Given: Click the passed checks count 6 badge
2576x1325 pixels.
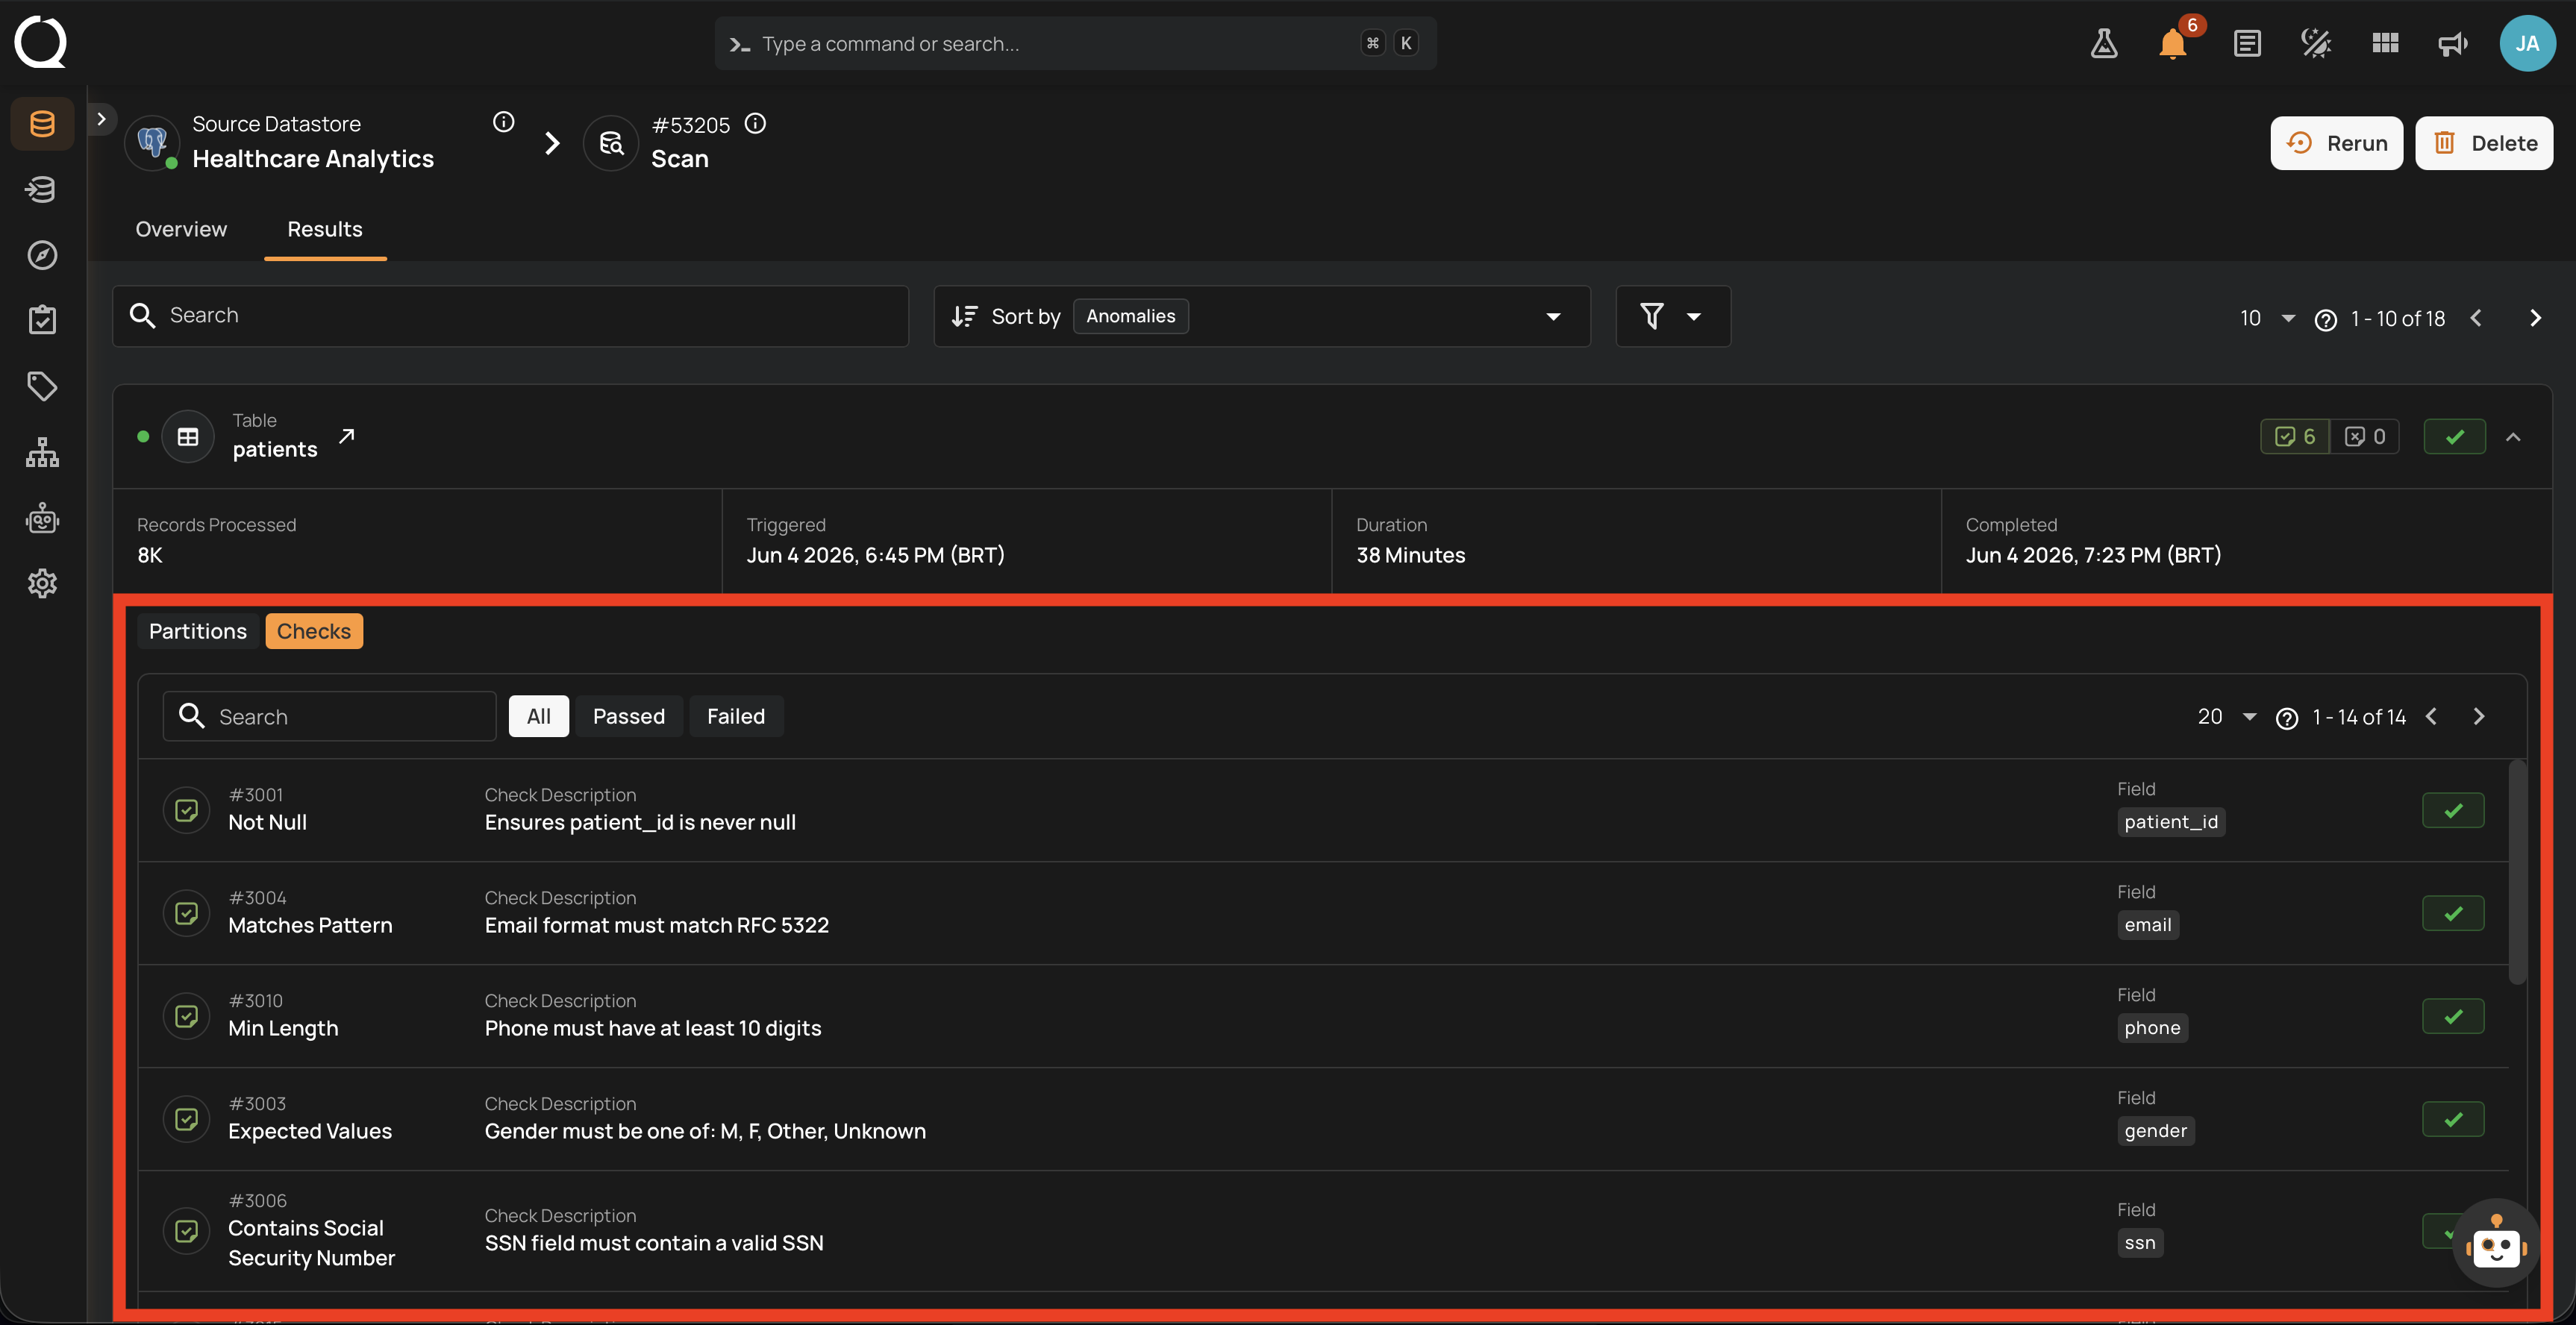Looking at the screenshot, I should [x=2296, y=437].
